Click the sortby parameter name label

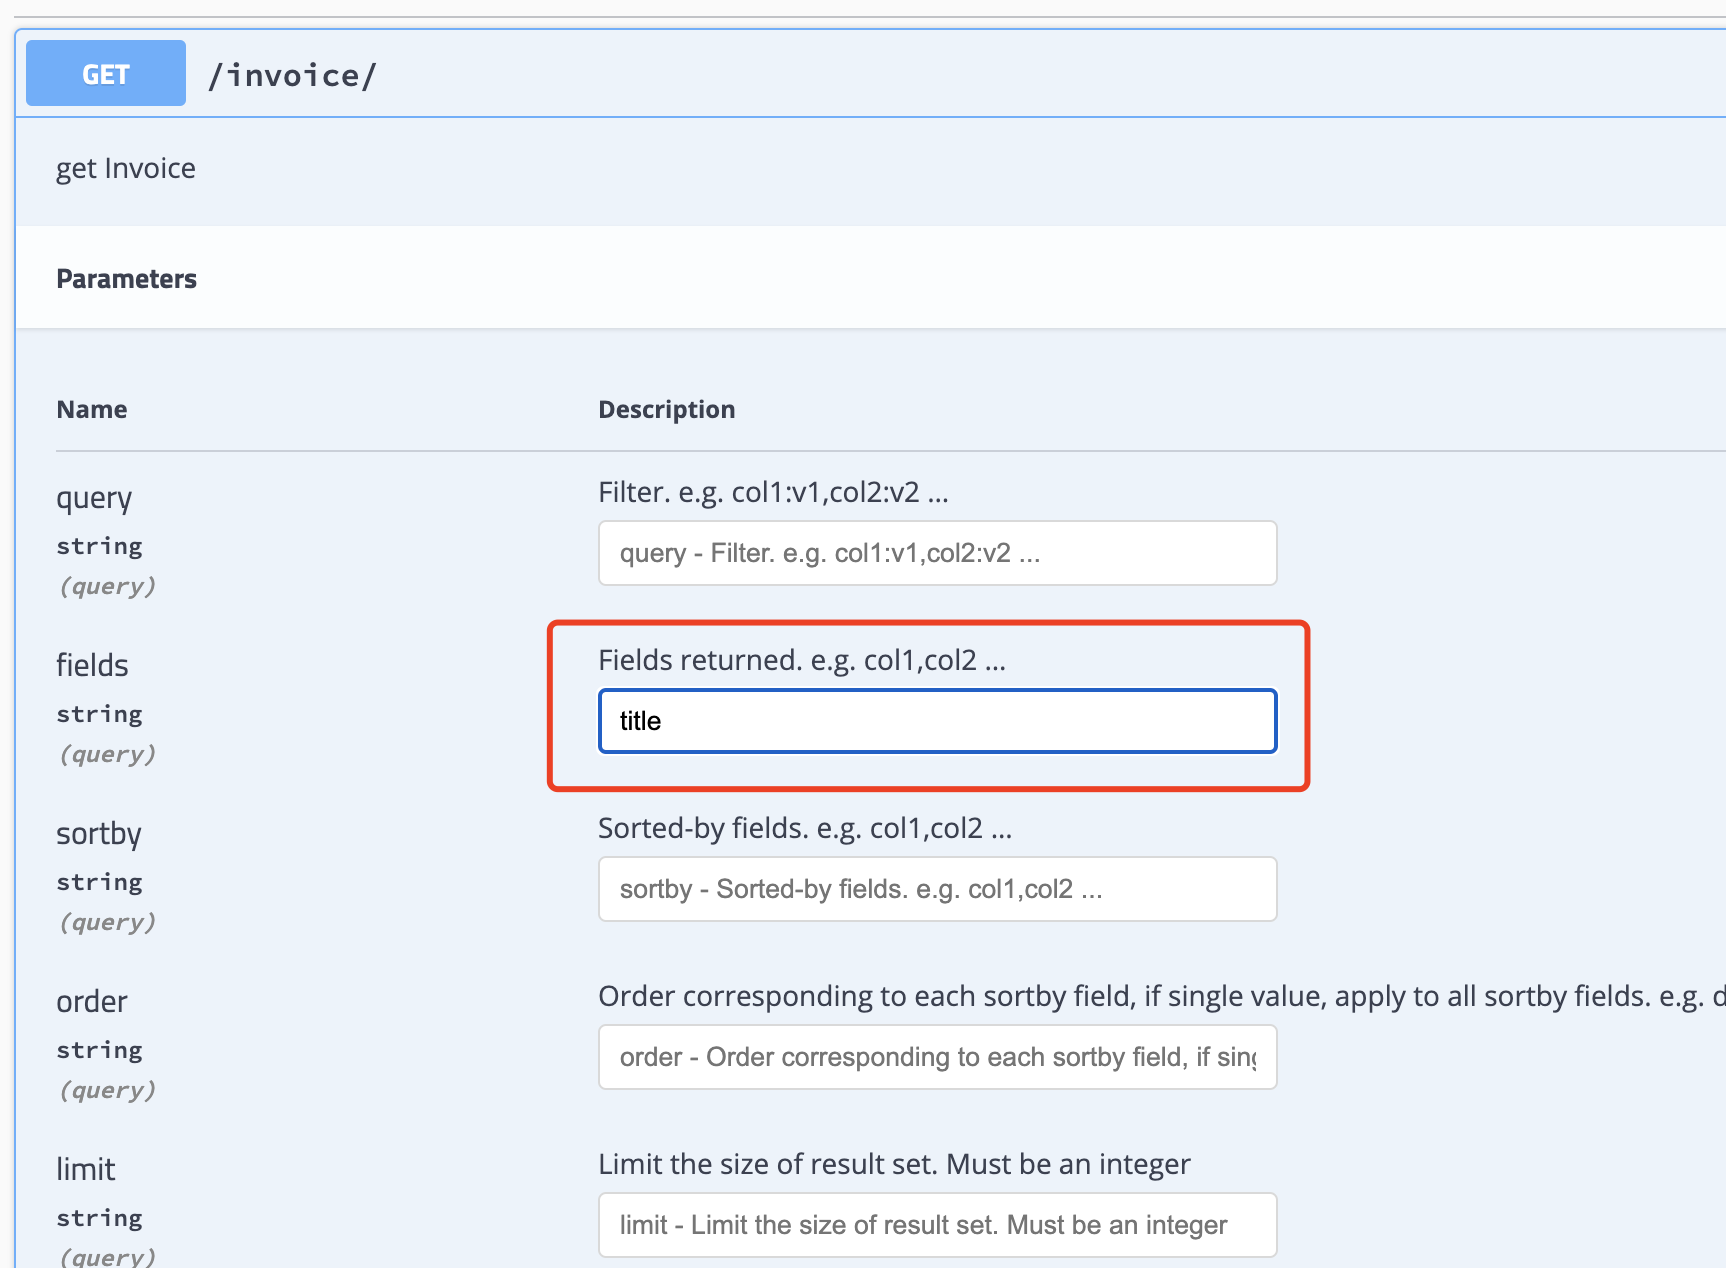click(x=99, y=833)
